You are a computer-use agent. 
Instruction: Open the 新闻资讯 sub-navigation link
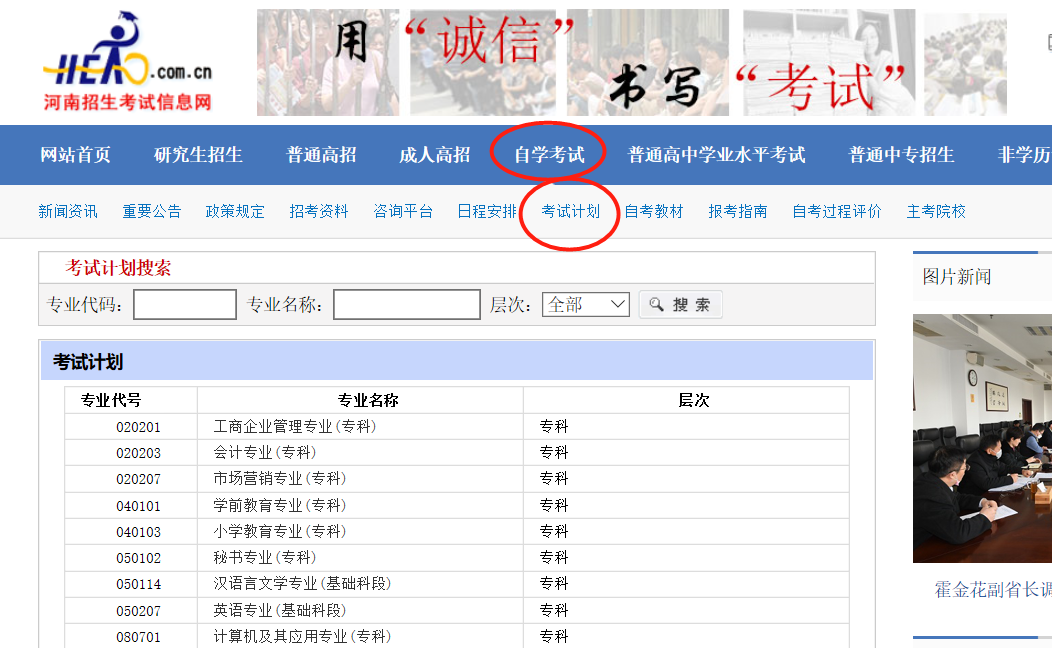pyautogui.click(x=68, y=211)
